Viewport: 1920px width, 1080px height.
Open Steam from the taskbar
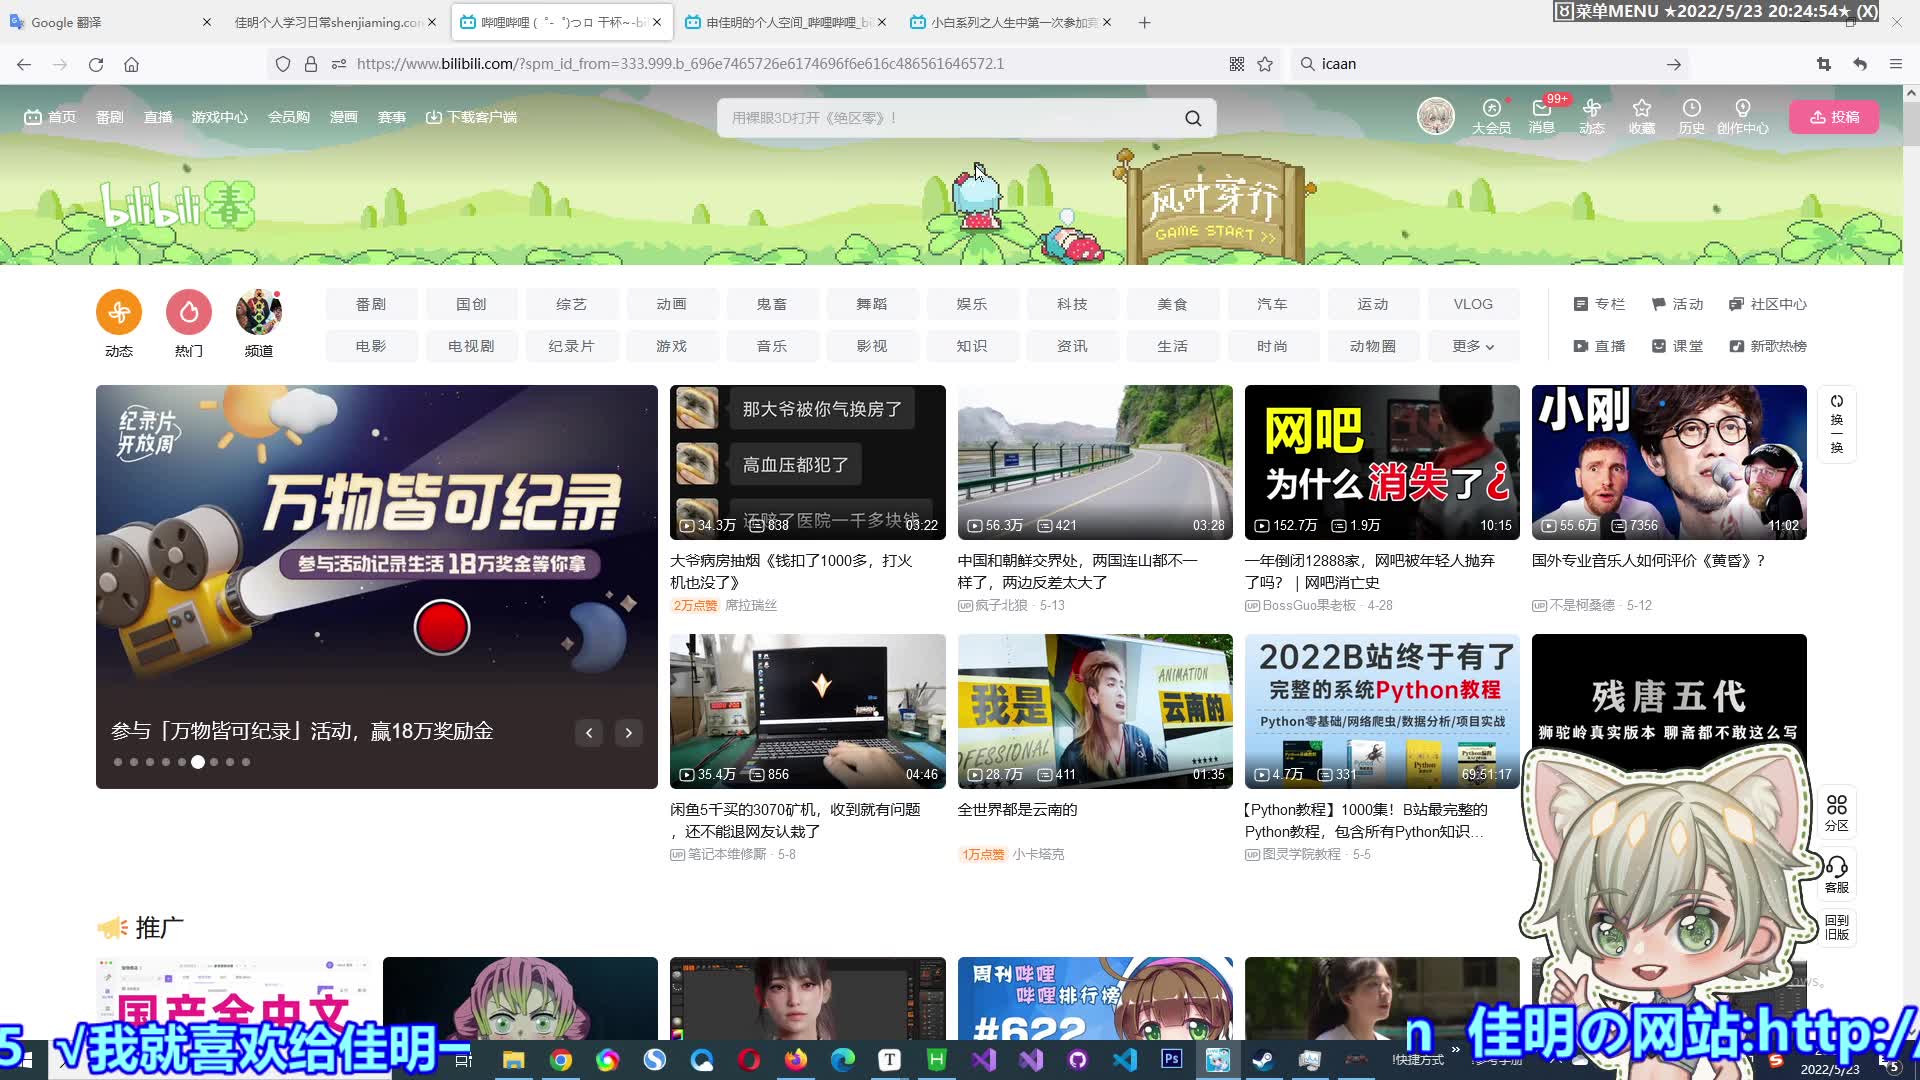[1263, 1059]
